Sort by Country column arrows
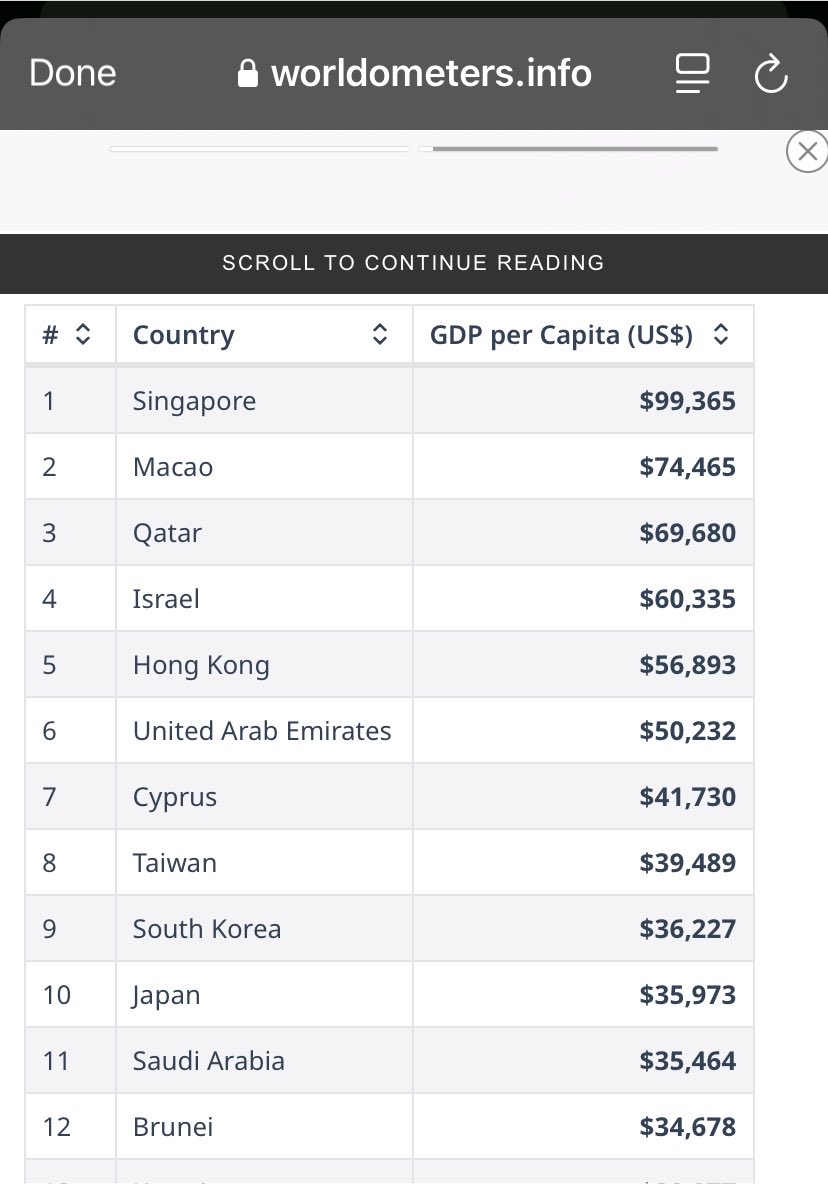Viewport: 828px width, 1184px height. coord(380,335)
